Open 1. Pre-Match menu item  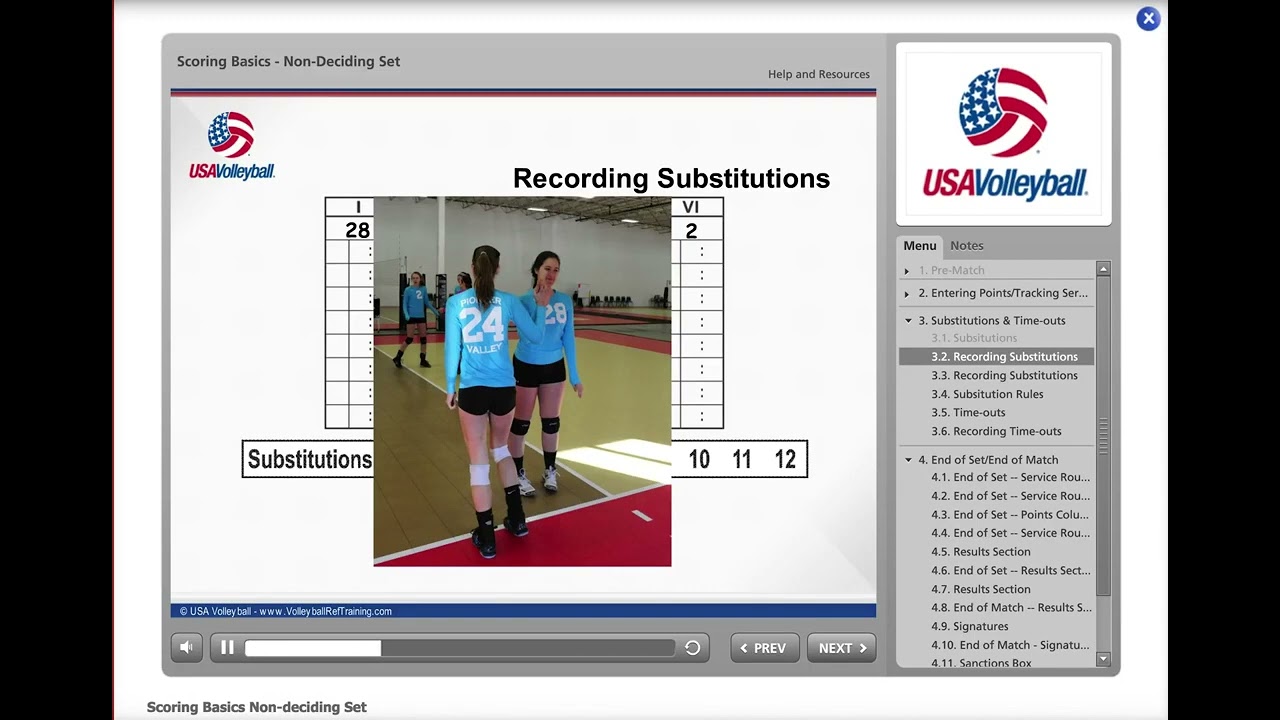951,270
